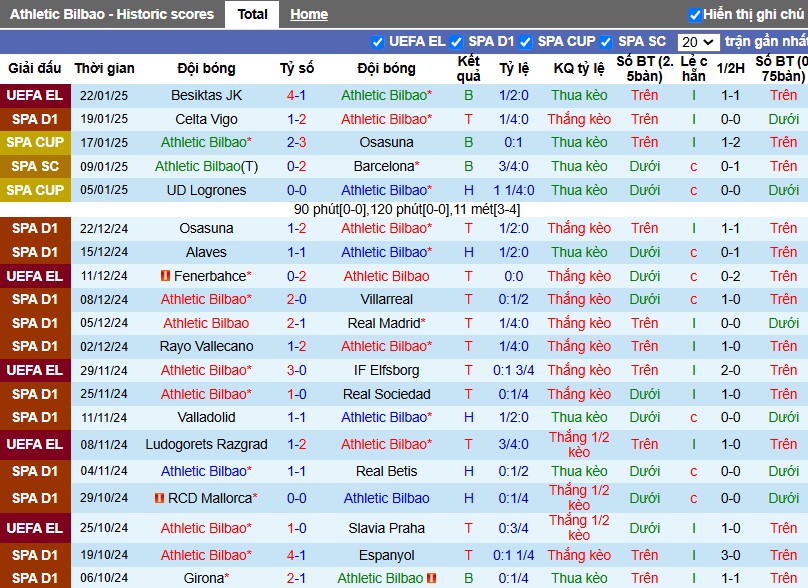Click the Villarreal team name
Viewport: 808px width, 588px height.
[386, 299]
